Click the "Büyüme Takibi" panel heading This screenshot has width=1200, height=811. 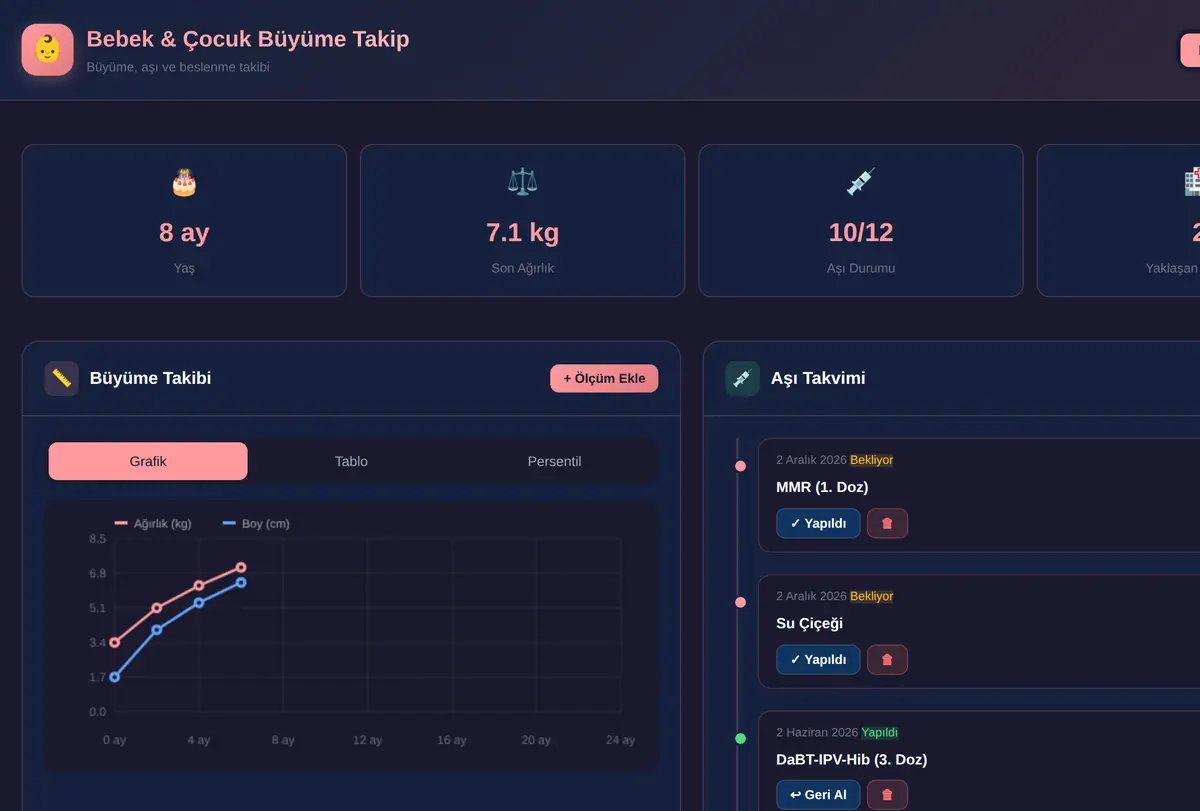pyautogui.click(x=150, y=378)
